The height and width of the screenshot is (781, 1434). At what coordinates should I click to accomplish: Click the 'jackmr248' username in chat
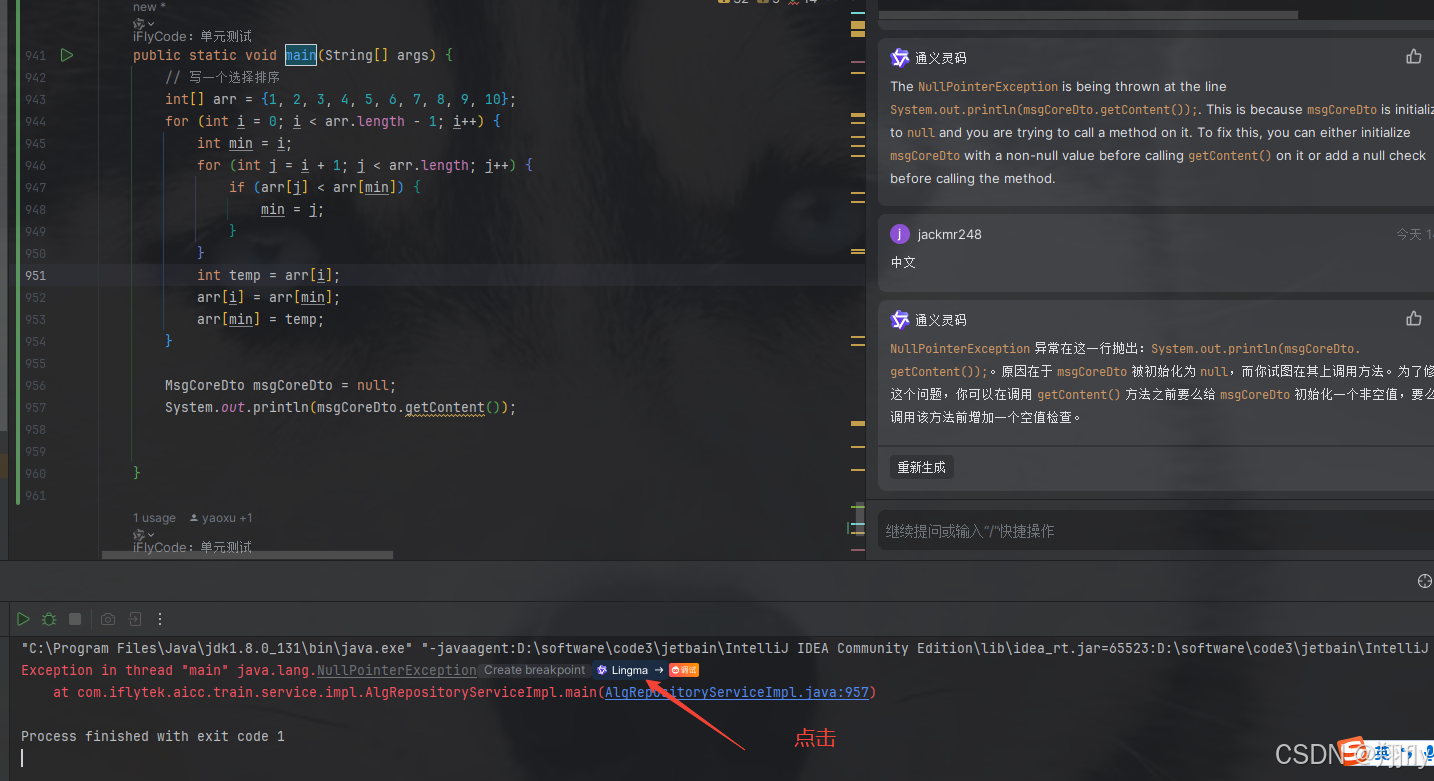point(950,234)
